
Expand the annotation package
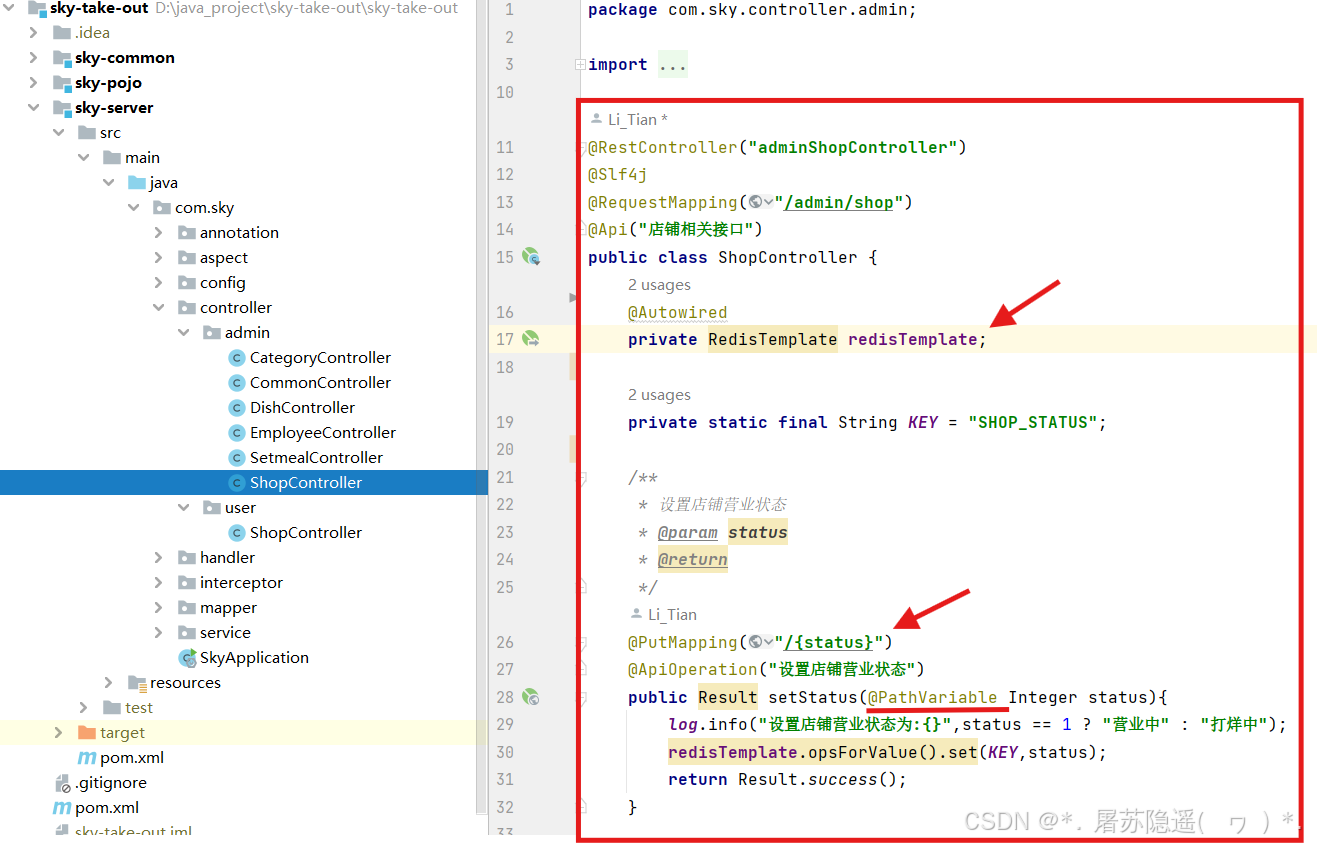click(159, 233)
